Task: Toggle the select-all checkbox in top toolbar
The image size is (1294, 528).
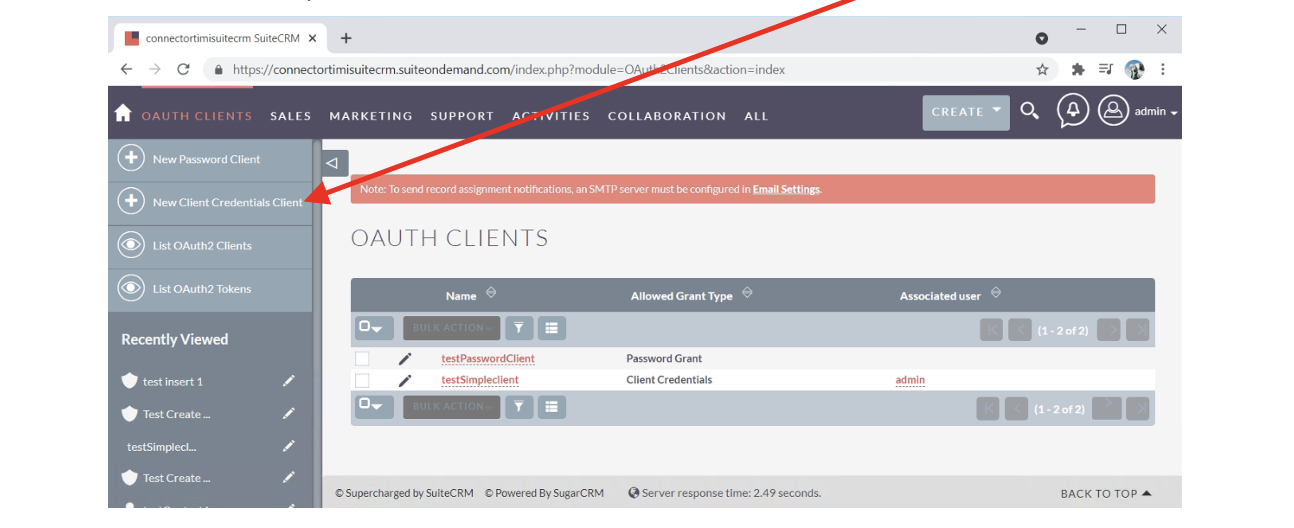Action: (x=367, y=328)
